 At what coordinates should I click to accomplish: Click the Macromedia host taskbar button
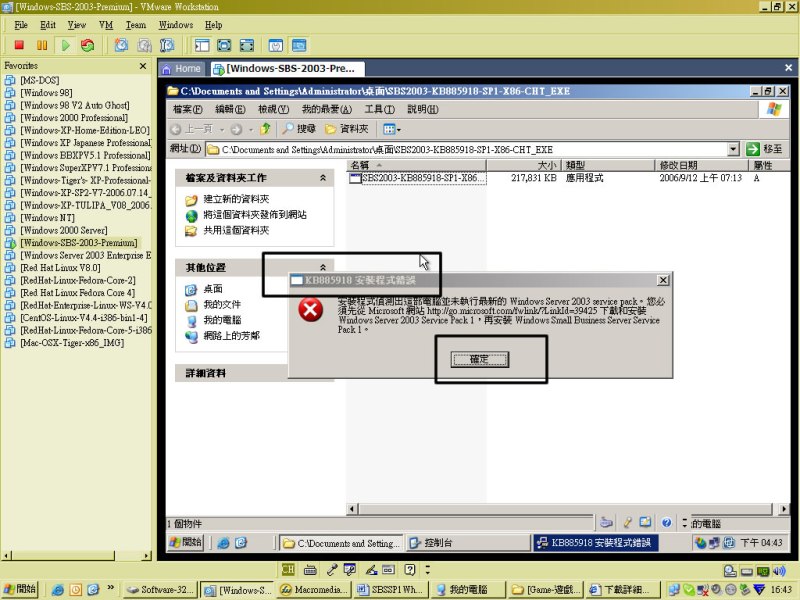pyautogui.click(x=315, y=590)
